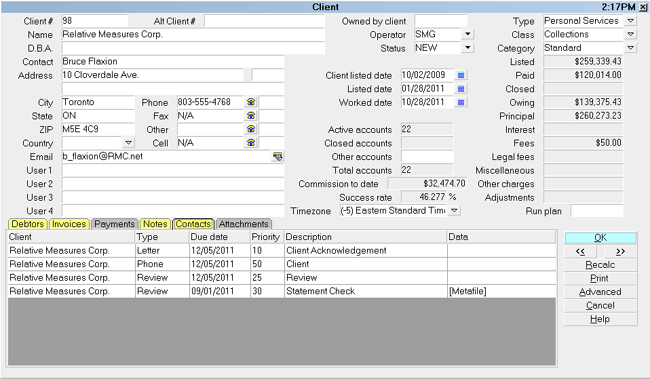Click the OK button
650x379 pixels.
[600, 238]
